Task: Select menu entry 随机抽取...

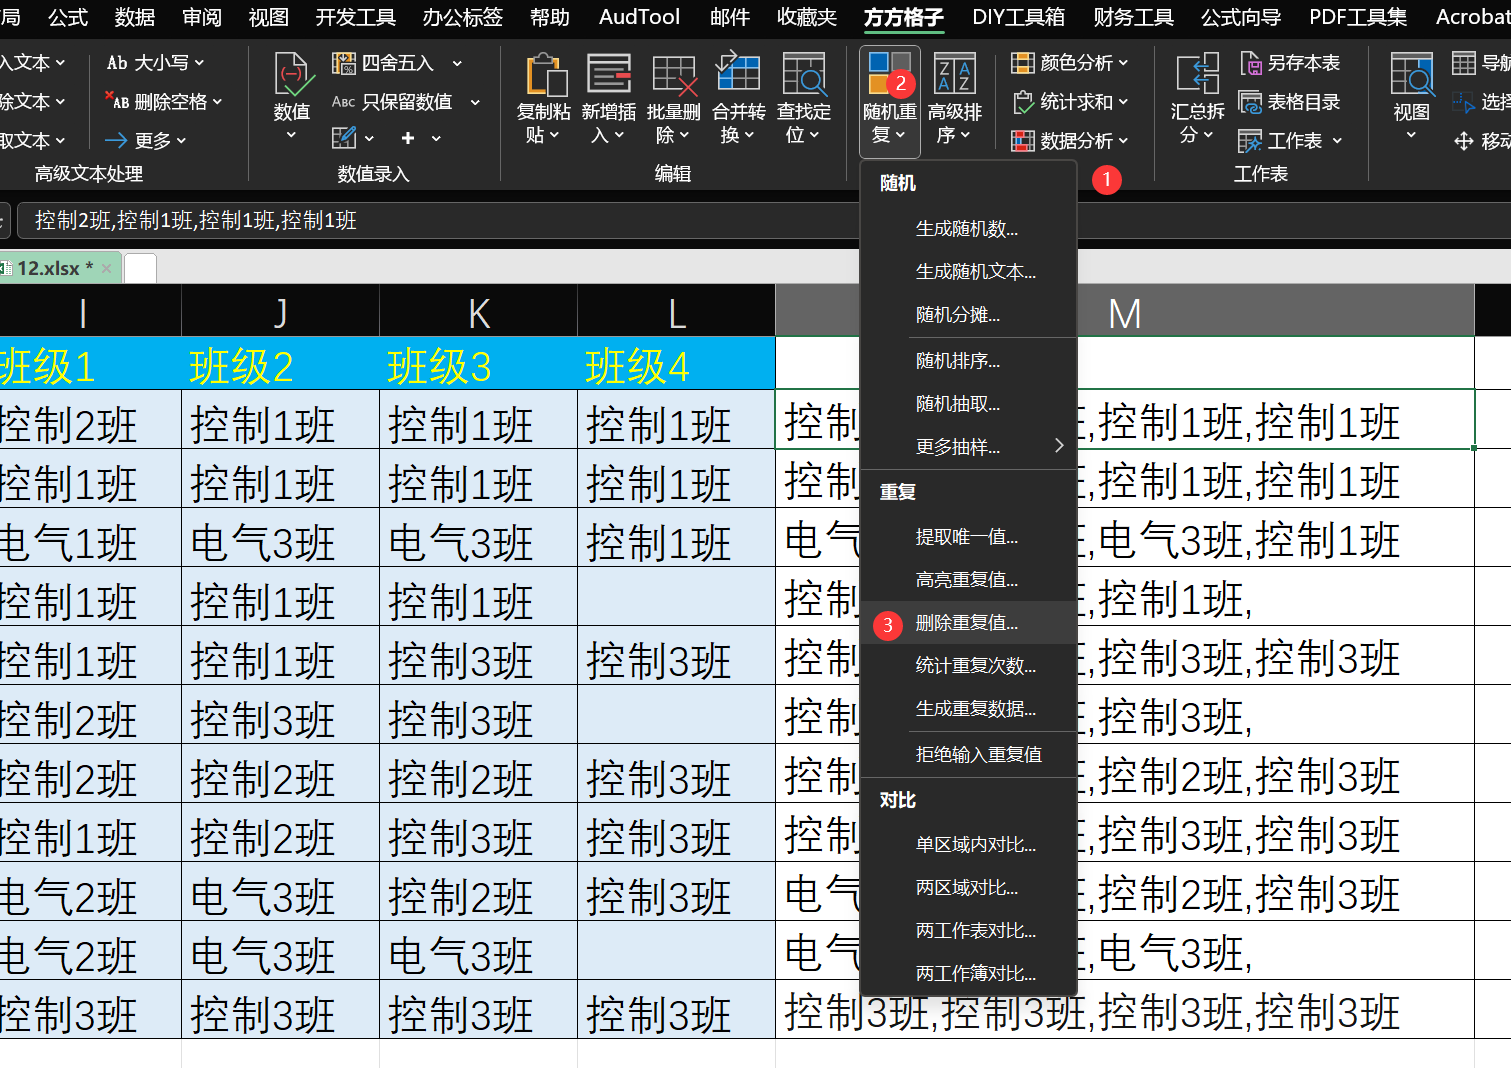Action: tap(968, 404)
